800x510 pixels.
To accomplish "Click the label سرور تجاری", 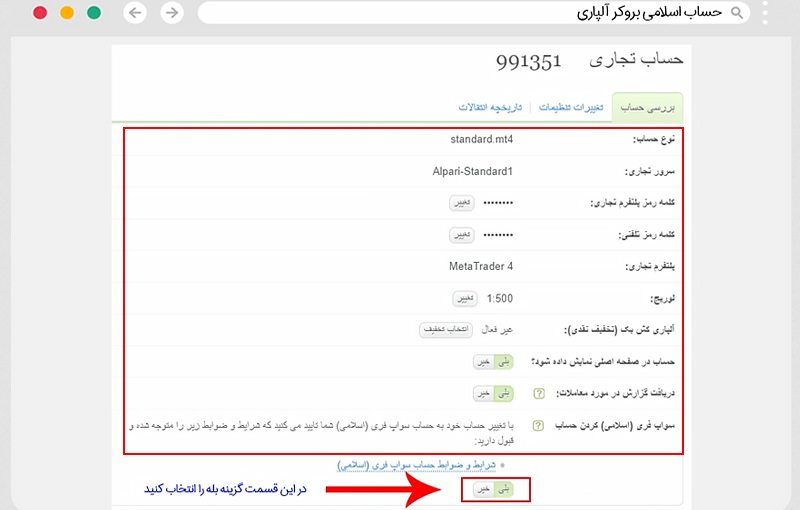I will (650, 171).
